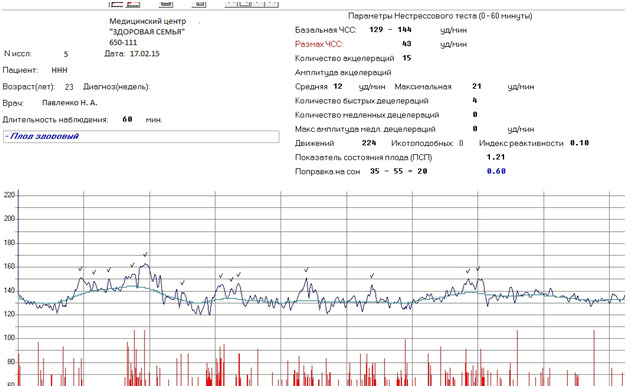Screen dimensions: 627x388
Task: Click the ПСП value 1.21
Action: click(x=496, y=157)
